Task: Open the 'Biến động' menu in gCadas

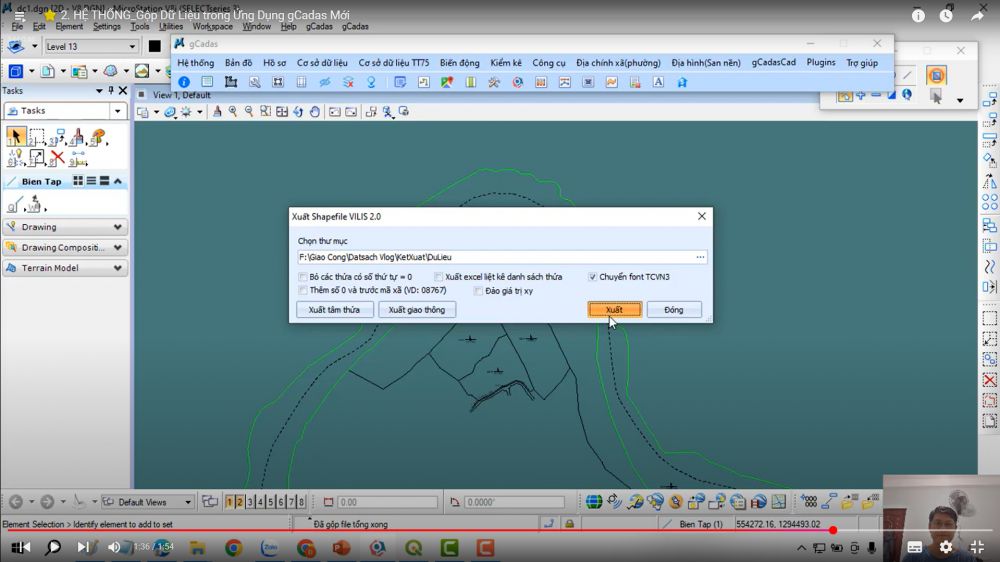Action: [x=459, y=62]
